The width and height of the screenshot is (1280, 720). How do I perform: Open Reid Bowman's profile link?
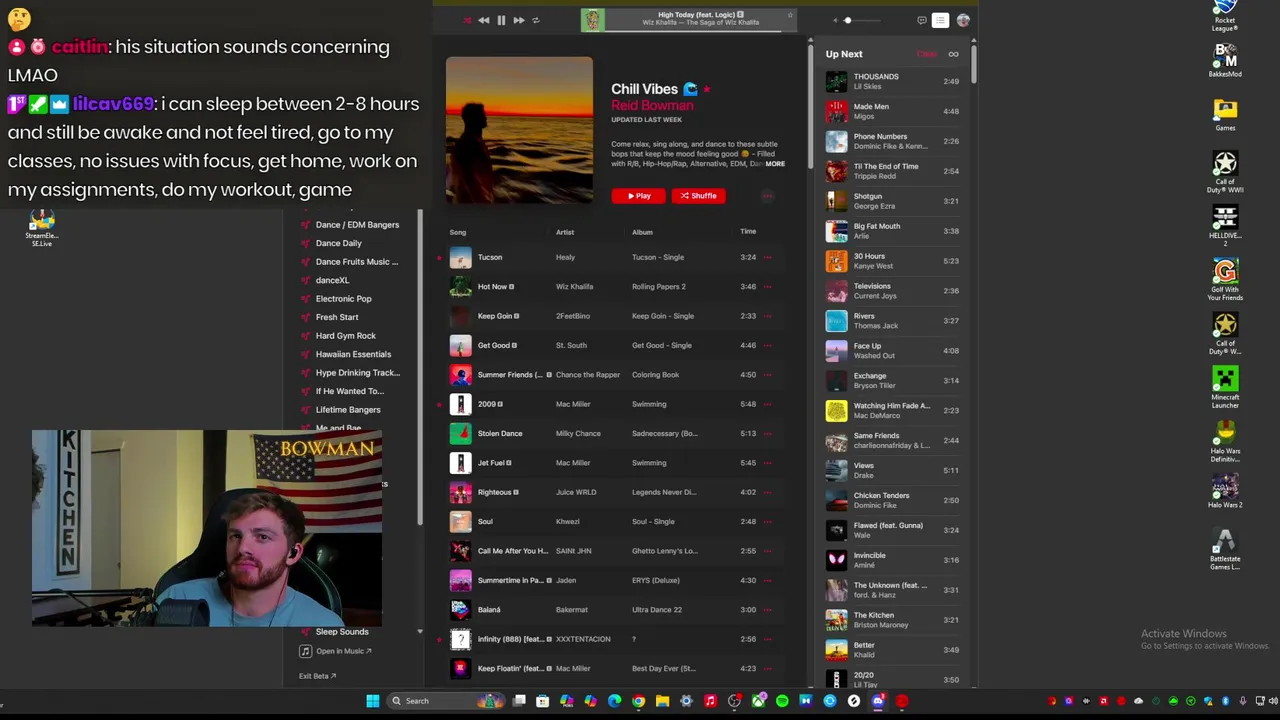click(652, 105)
